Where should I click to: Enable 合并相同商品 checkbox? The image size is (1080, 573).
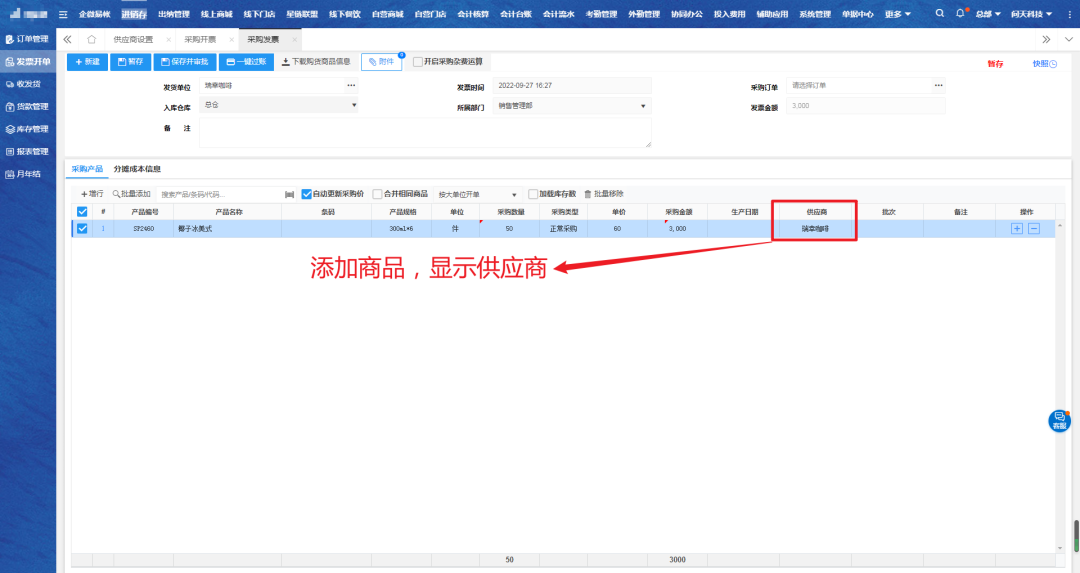point(377,194)
